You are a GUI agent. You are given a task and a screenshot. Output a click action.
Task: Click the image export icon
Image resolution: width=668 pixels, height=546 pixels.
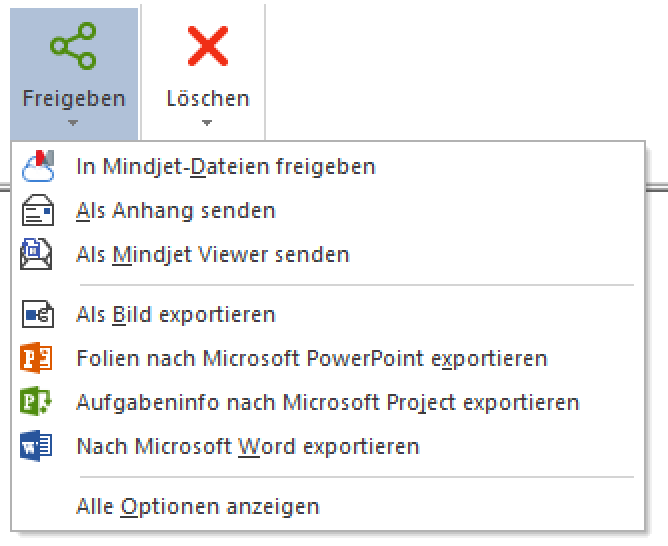[x=38, y=314]
